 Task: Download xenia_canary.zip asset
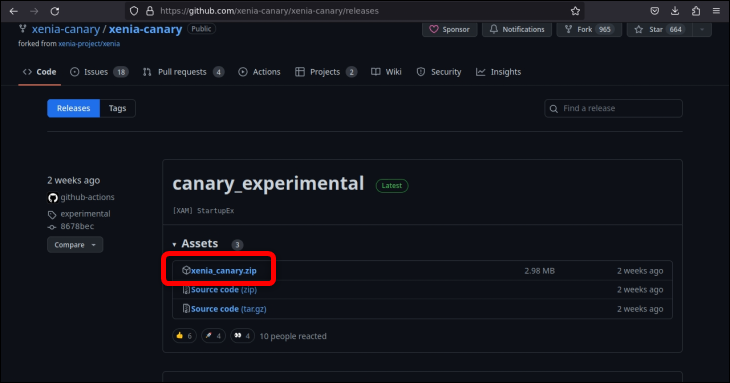pos(223,270)
